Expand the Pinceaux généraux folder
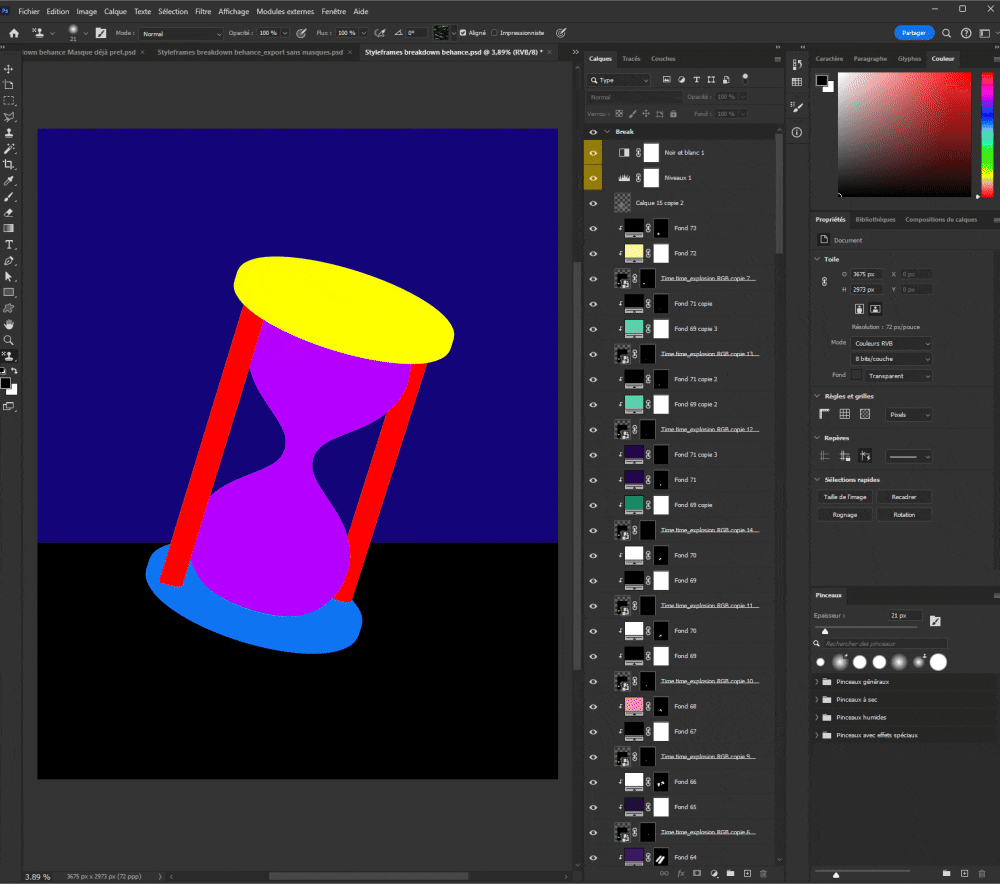Screen dimensions: 1000x884 (x=817, y=682)
